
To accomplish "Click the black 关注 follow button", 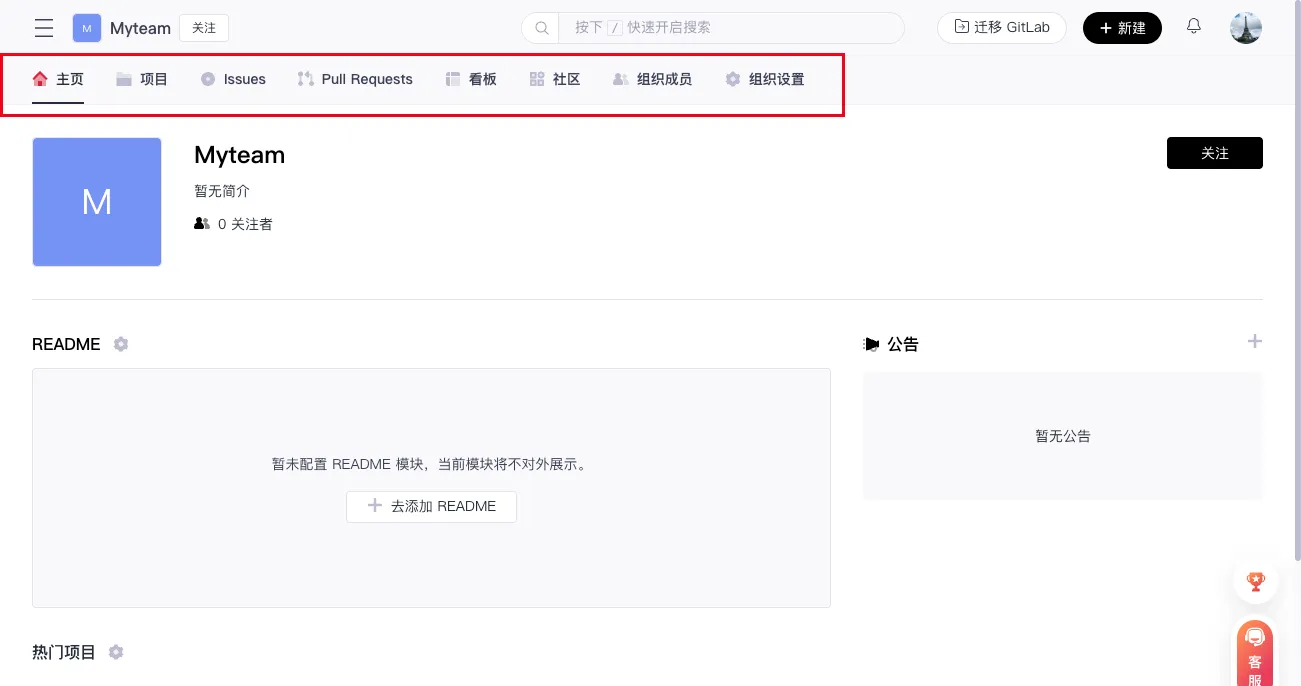I will pyautogui.click(x=1214, y=153).
